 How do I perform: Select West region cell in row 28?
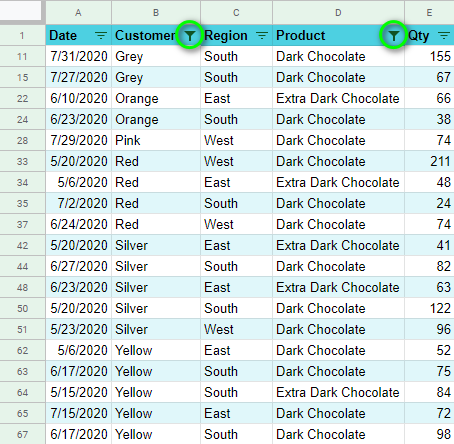[x=236, y=140]
